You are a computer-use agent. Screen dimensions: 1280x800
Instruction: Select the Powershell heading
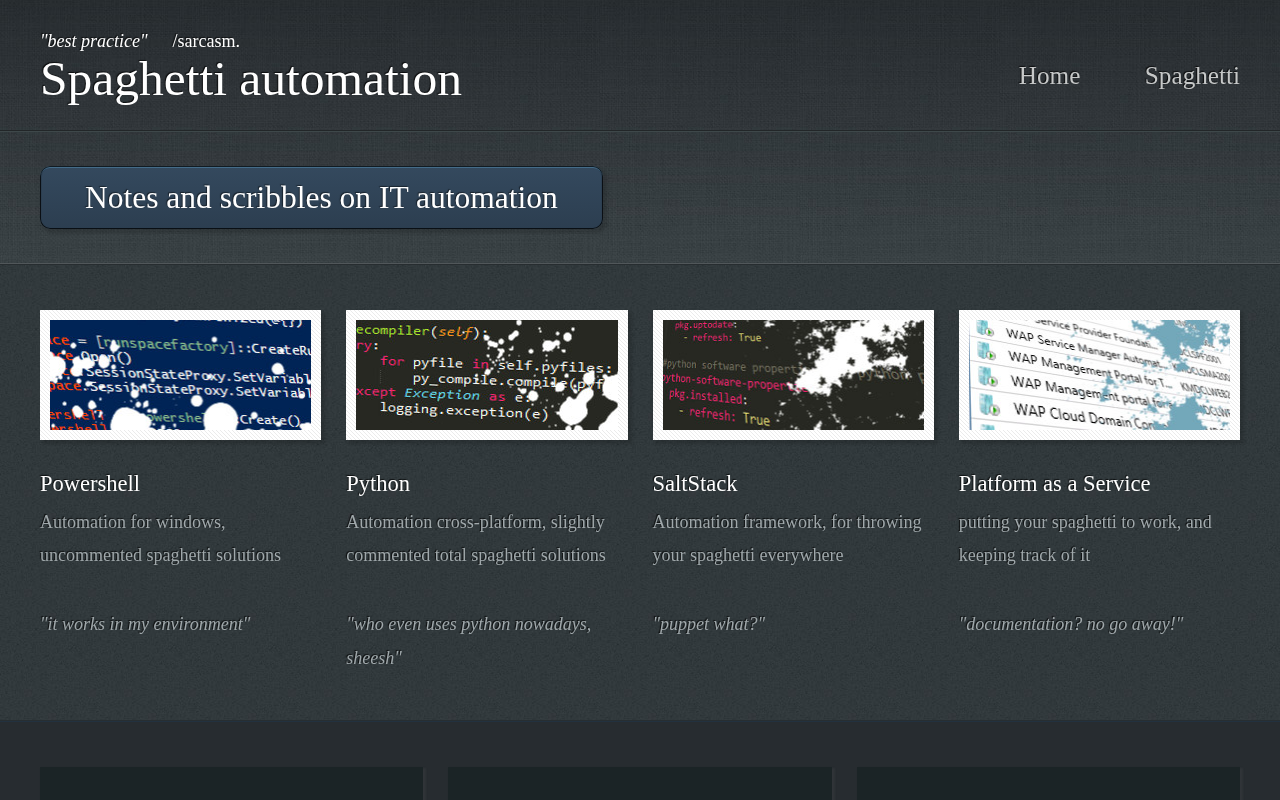tap(90, 484)
